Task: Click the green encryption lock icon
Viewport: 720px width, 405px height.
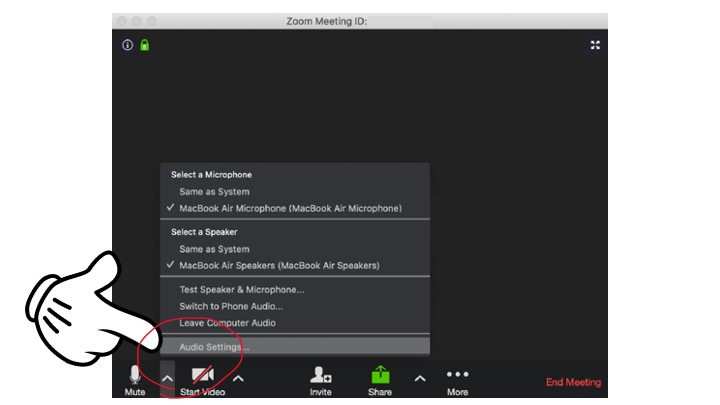Action: [x=144, y=45]
